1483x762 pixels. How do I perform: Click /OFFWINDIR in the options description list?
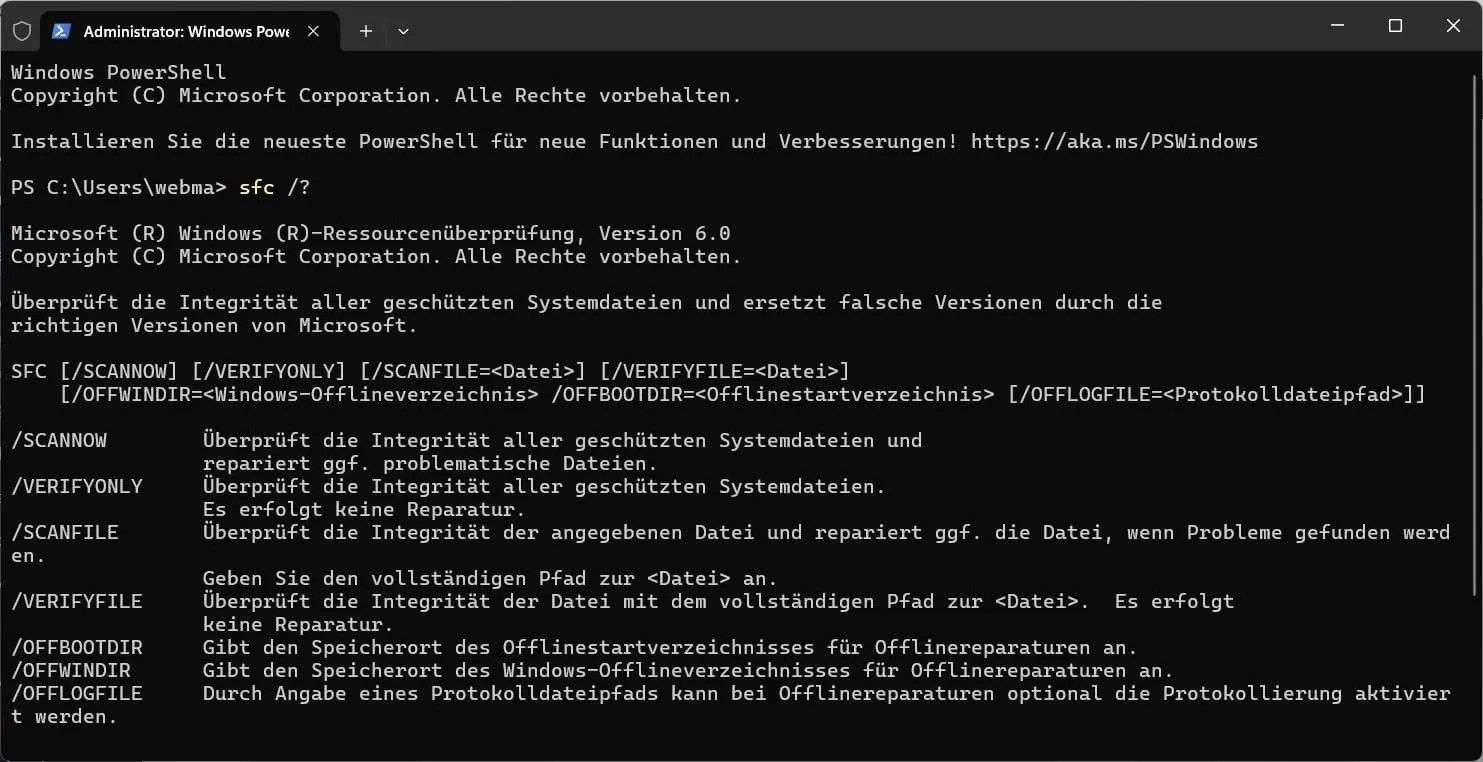[x=71, y=670]
